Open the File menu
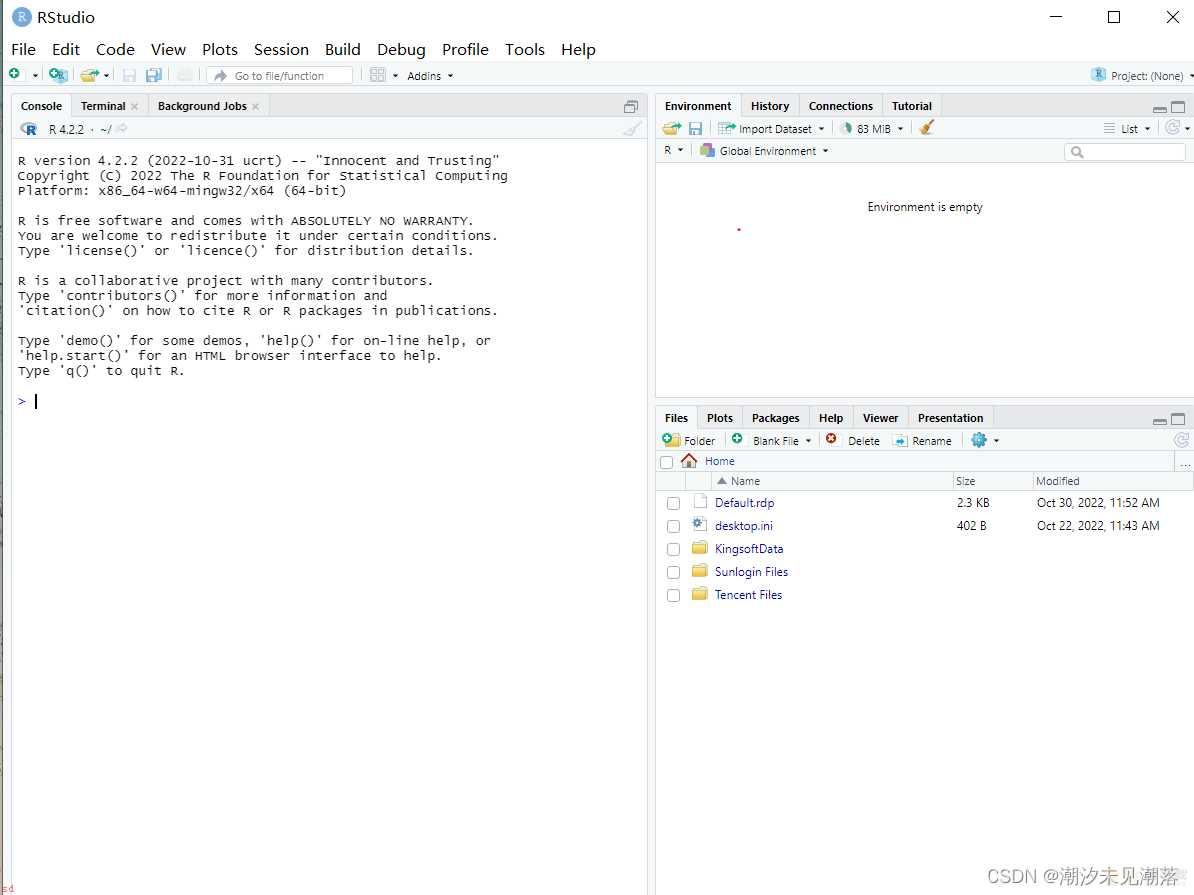The image size is (1194, 895). [24, 50]
